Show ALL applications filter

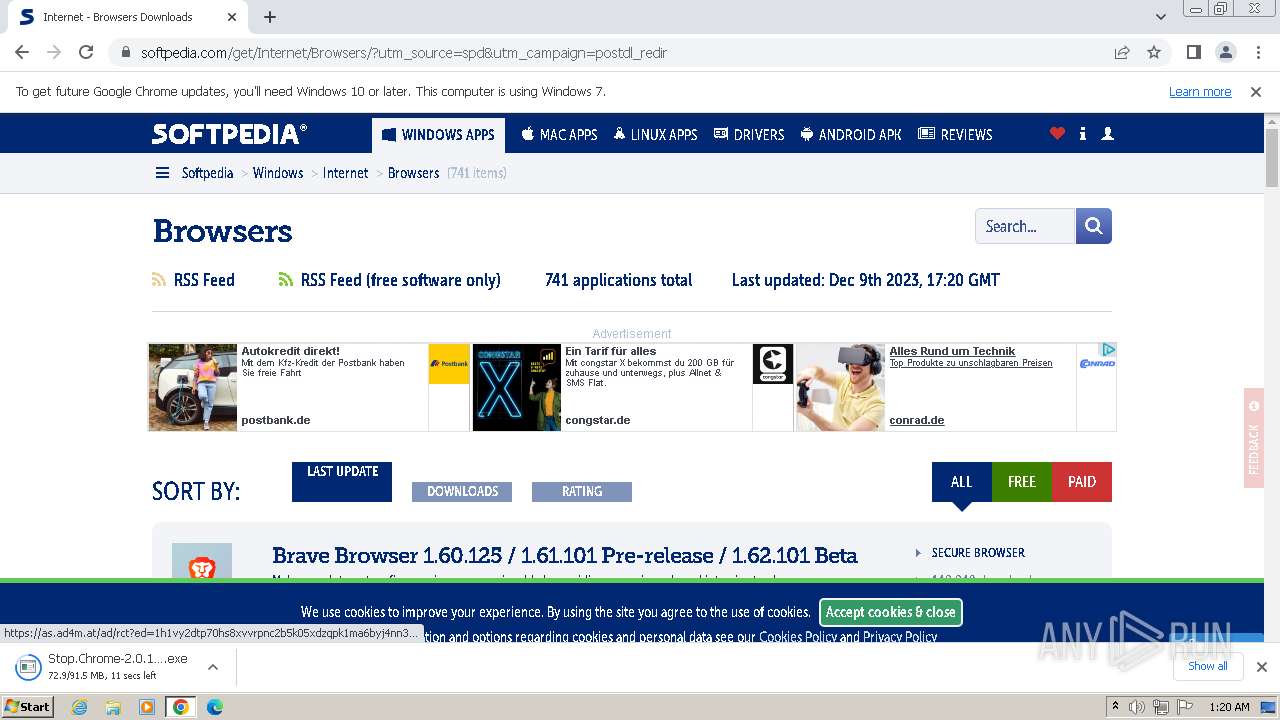961,481
